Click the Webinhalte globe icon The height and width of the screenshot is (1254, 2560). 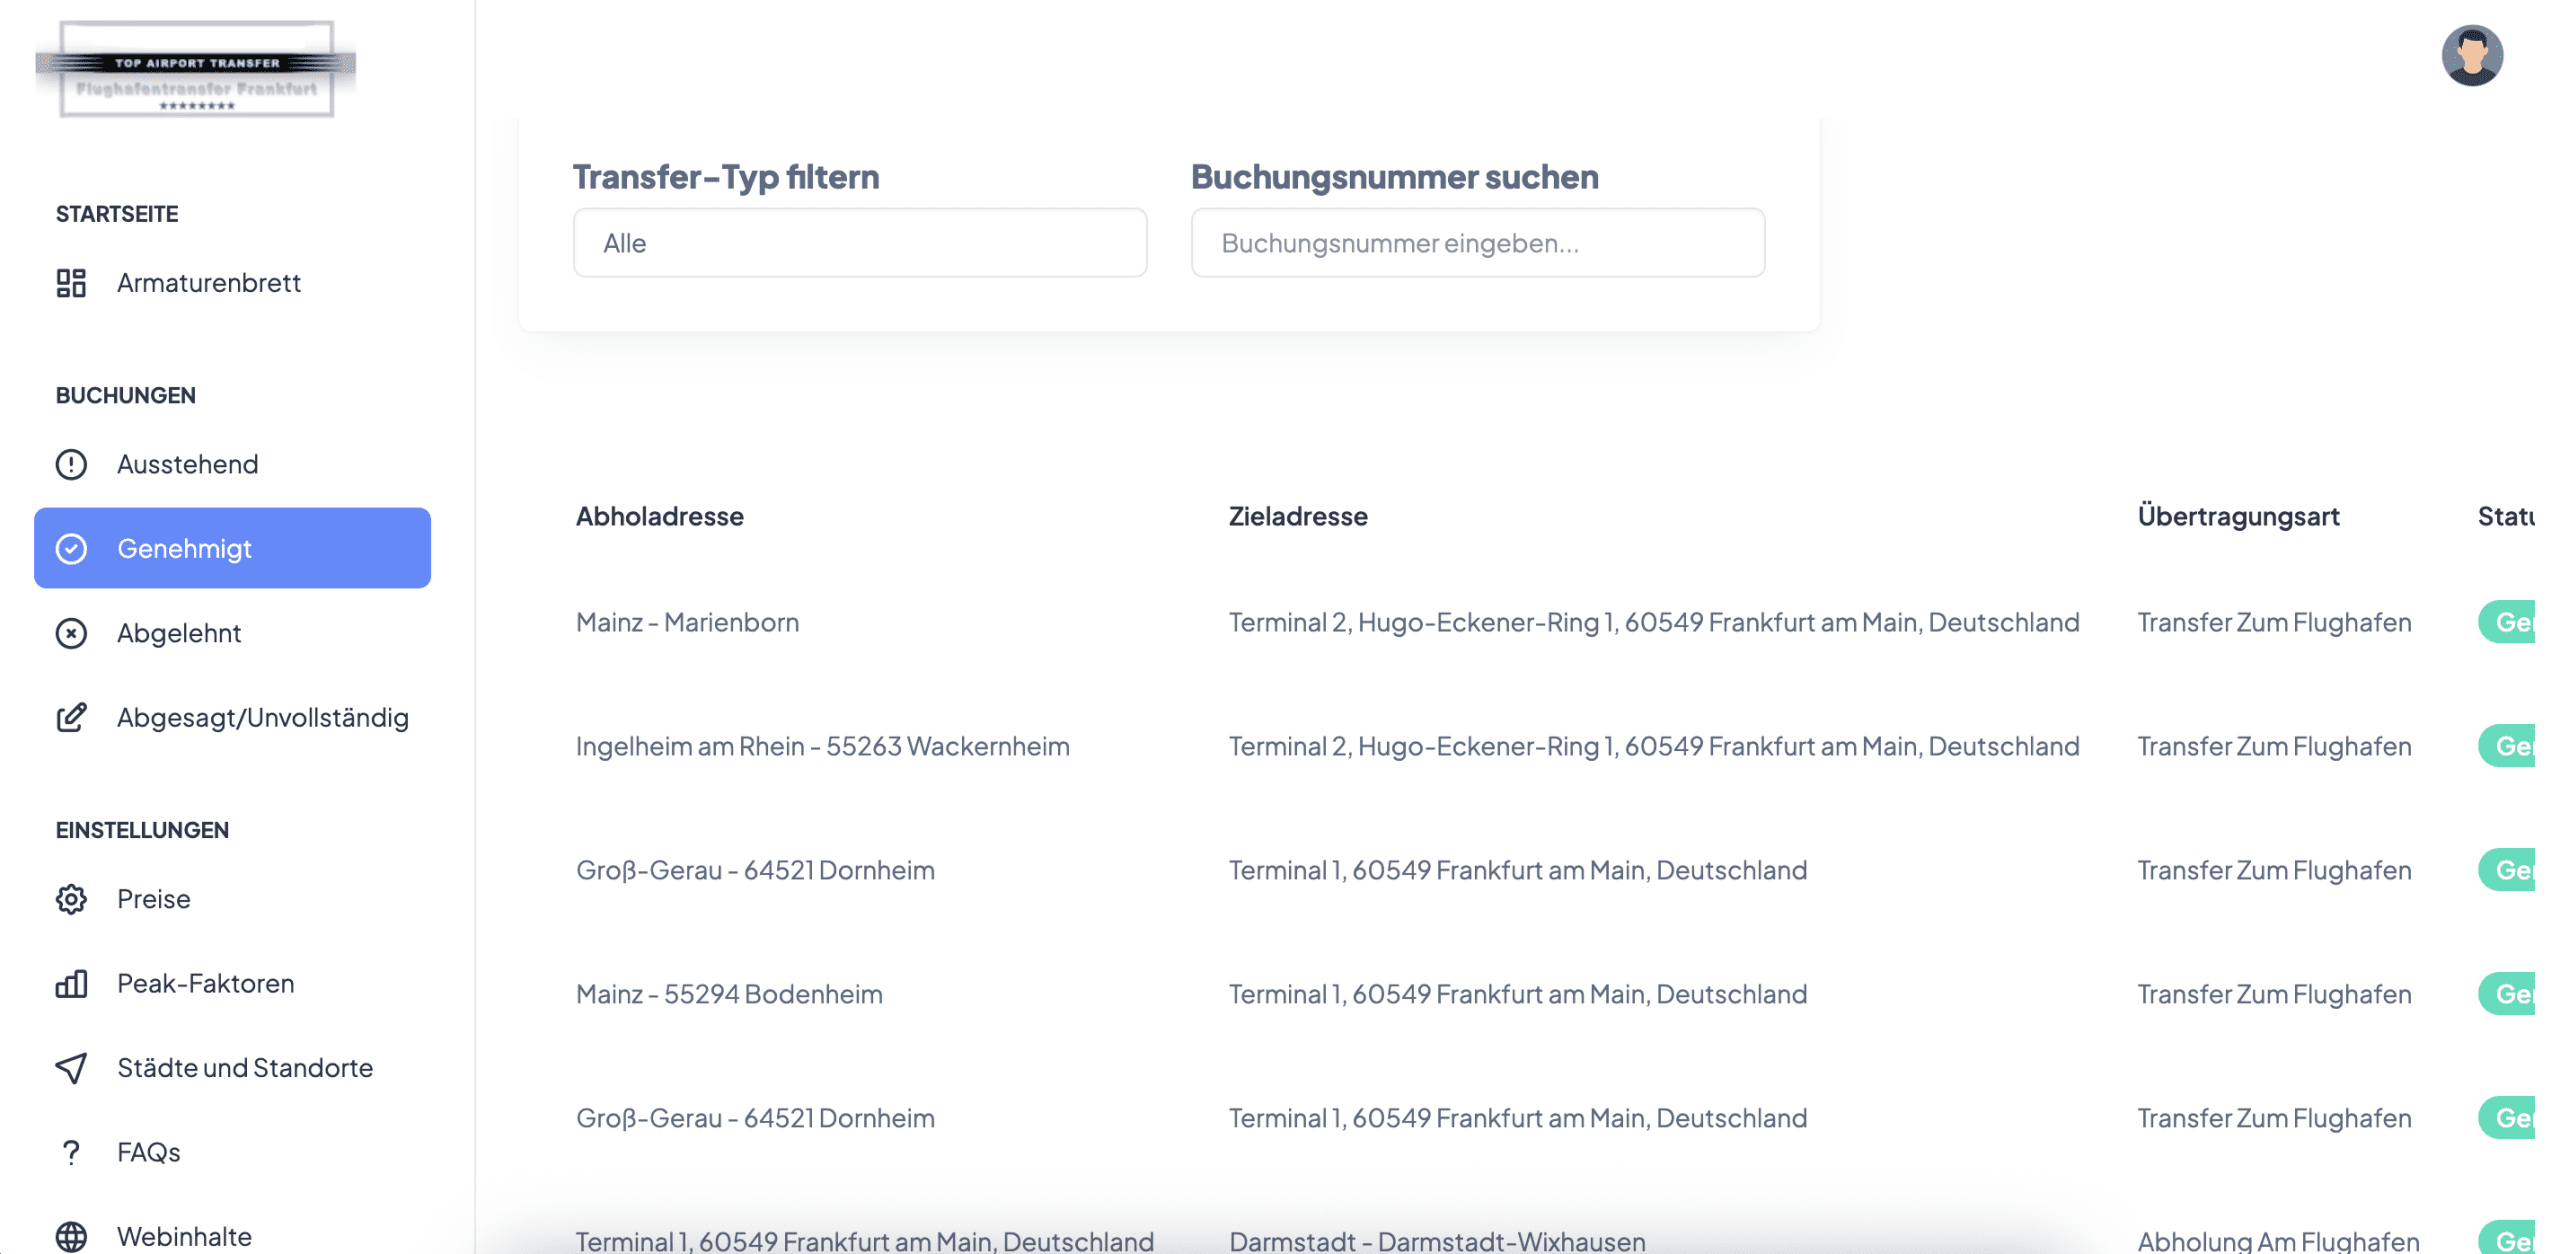pos(71,1236)
